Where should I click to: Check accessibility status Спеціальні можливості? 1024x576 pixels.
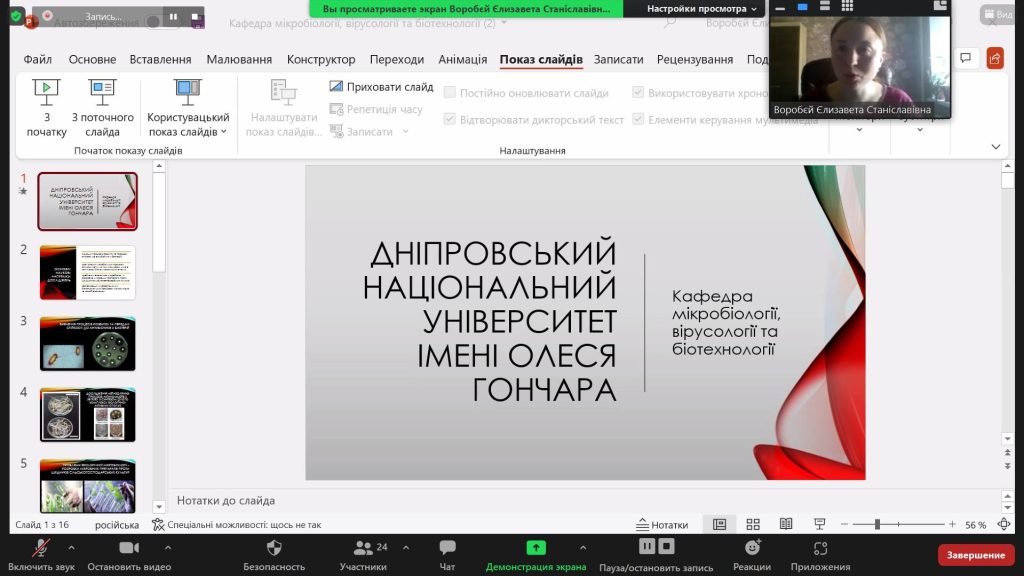pos(236,524)
